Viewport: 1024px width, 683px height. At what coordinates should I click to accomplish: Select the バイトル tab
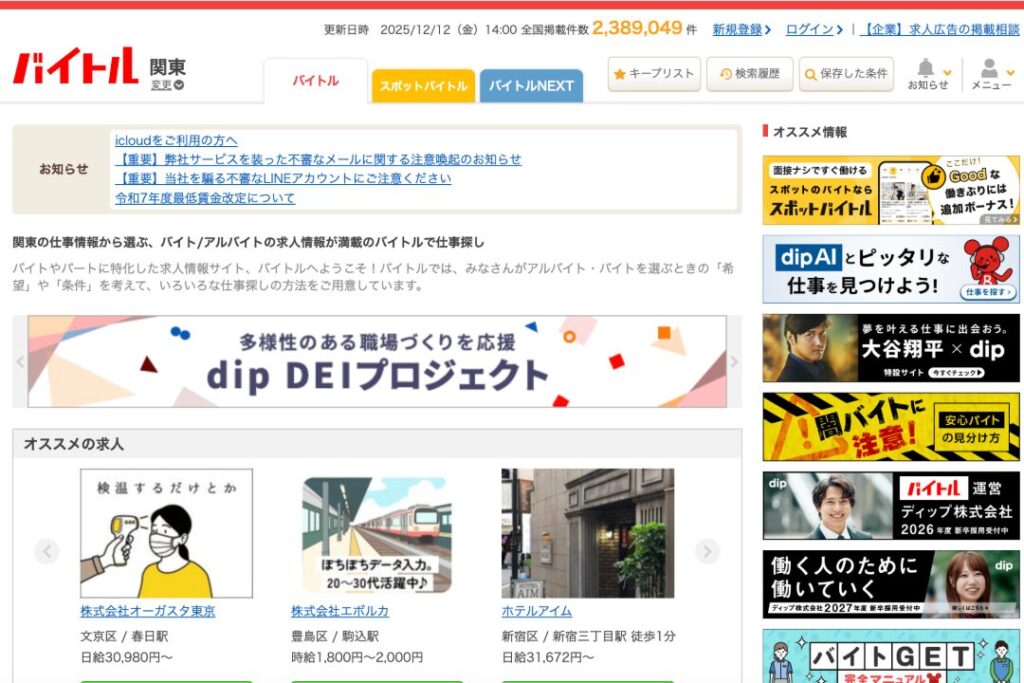[x=315, y=81]
